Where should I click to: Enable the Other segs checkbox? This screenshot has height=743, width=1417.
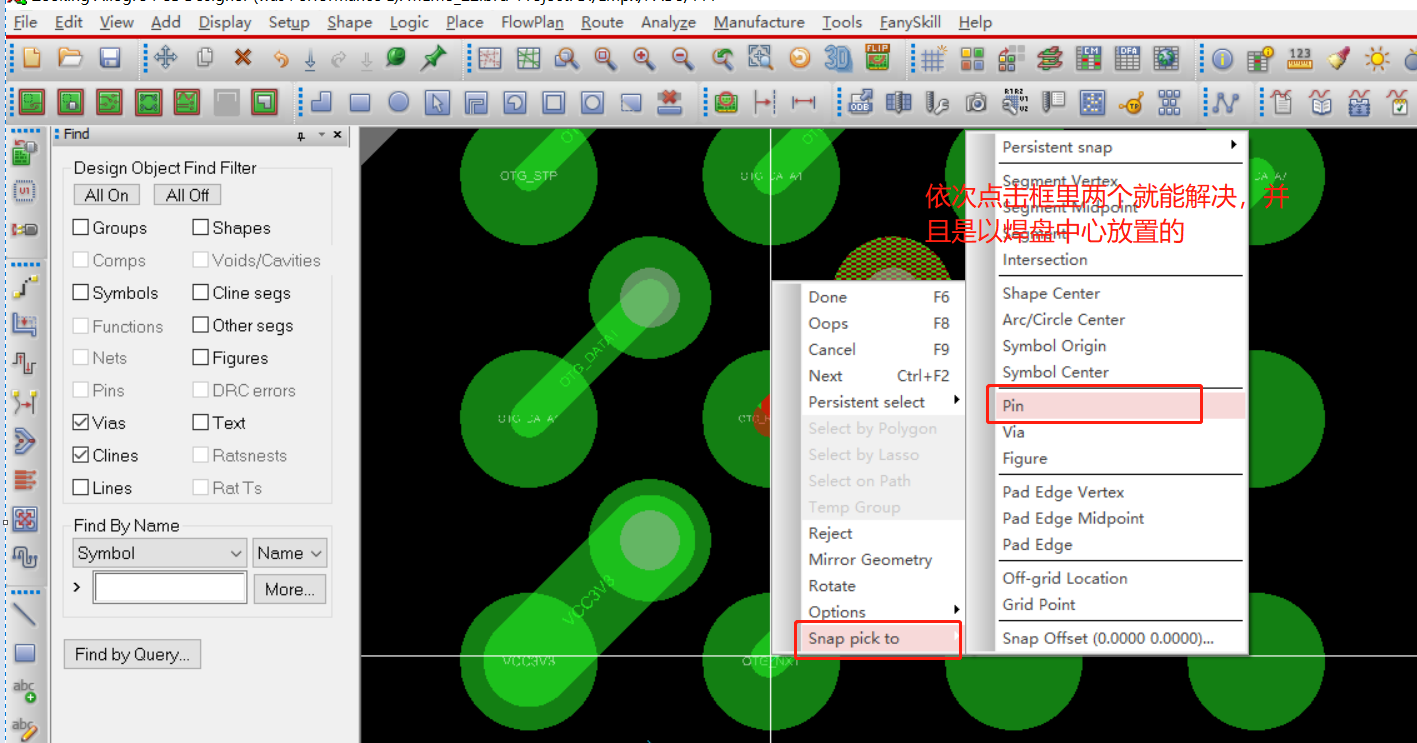pyautogui.click(x=201, y=325)
